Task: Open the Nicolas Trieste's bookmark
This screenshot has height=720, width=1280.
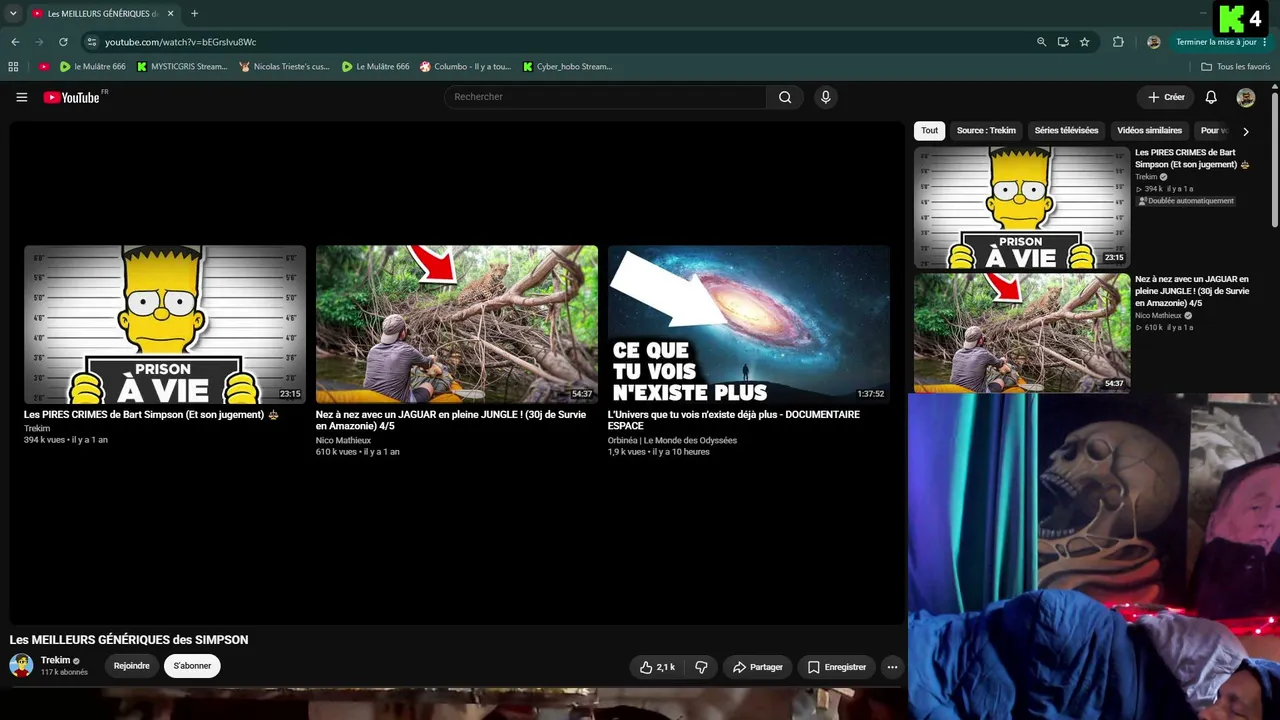Action: click(284, 67)
